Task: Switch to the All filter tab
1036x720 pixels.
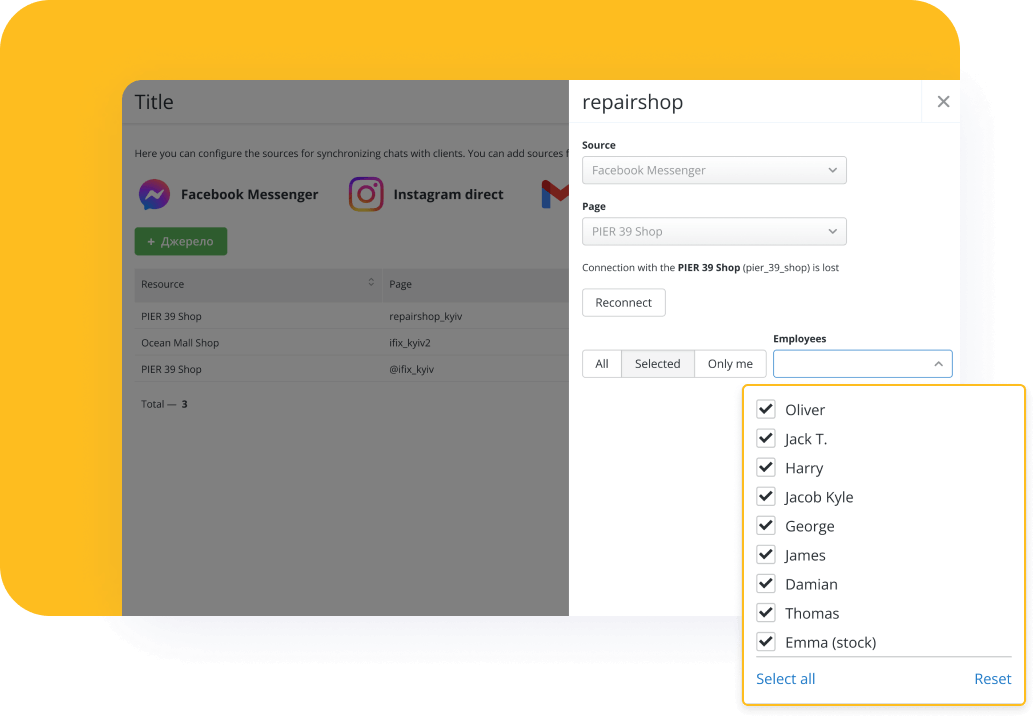Action: 602,364
